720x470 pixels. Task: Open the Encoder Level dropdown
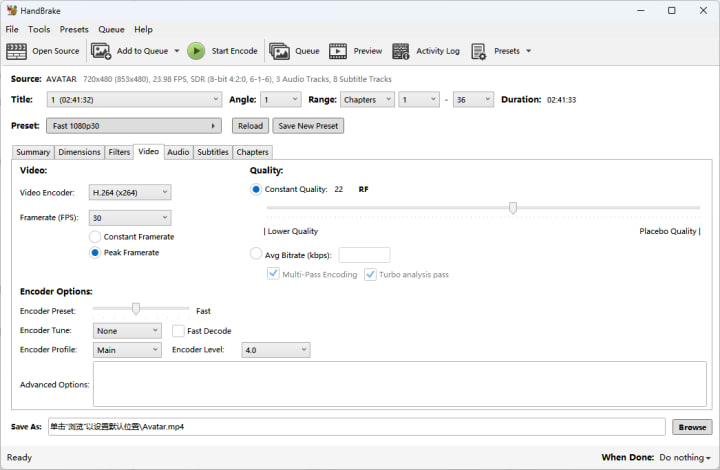pyautogui.click(x=276, y=350)
